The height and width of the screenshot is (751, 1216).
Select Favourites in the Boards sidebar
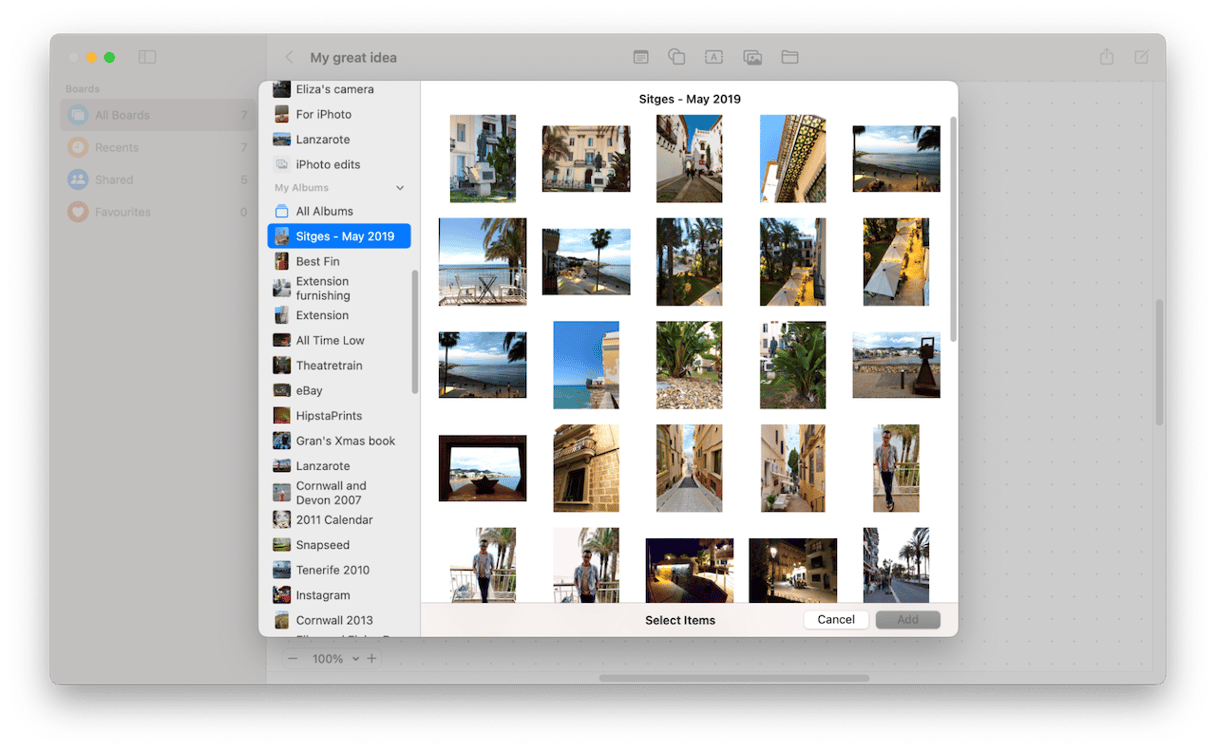click(122, 212)
